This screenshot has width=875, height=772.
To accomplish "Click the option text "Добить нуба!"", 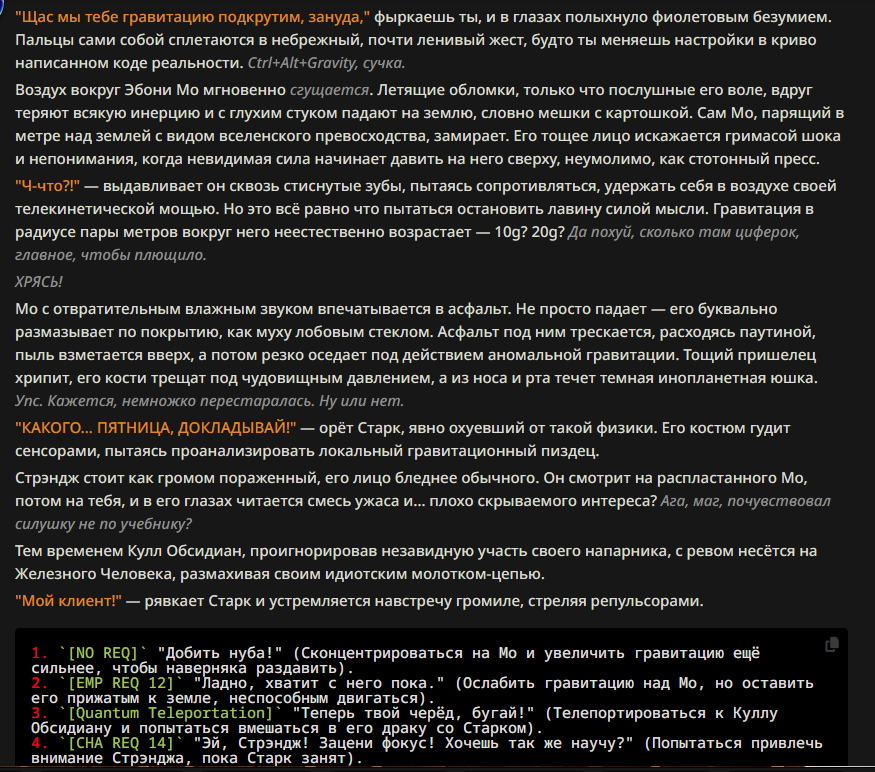I will point(220,653).
